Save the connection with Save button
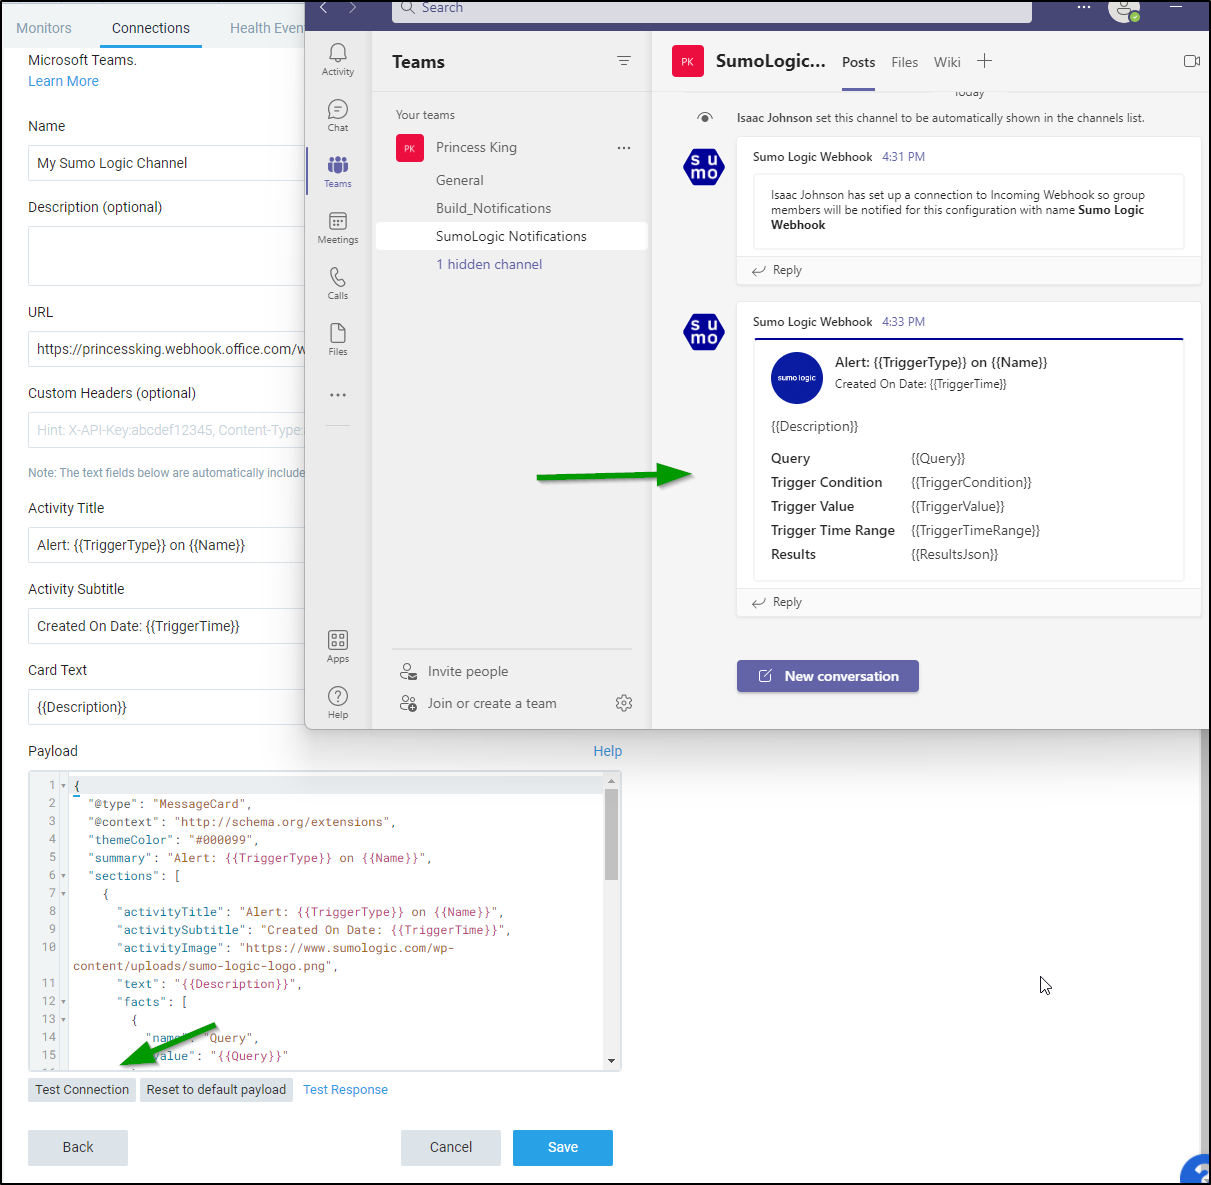This screenshot has height=1185, width=1211. pos(563,1148)
